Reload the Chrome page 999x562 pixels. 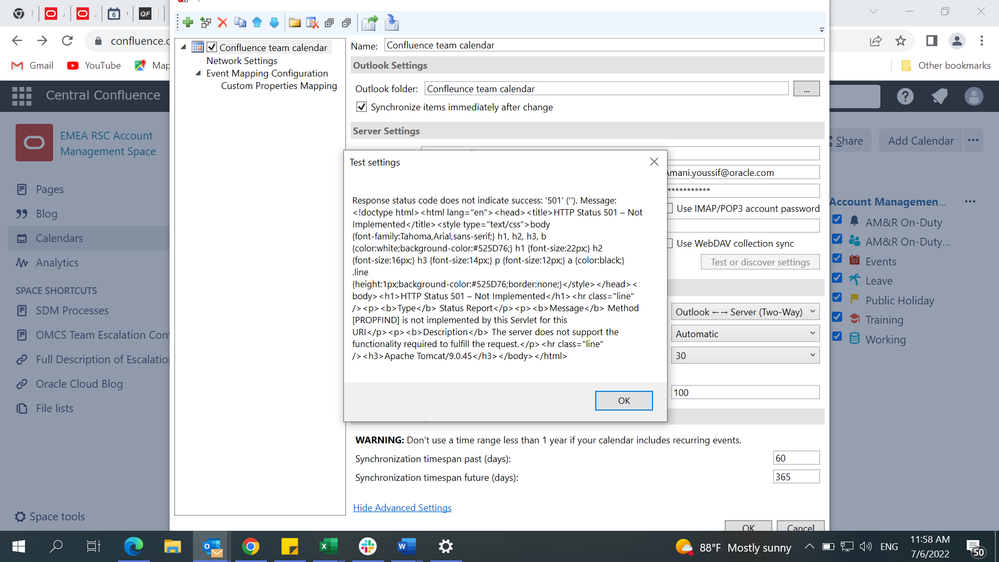[x=67, y=41]
